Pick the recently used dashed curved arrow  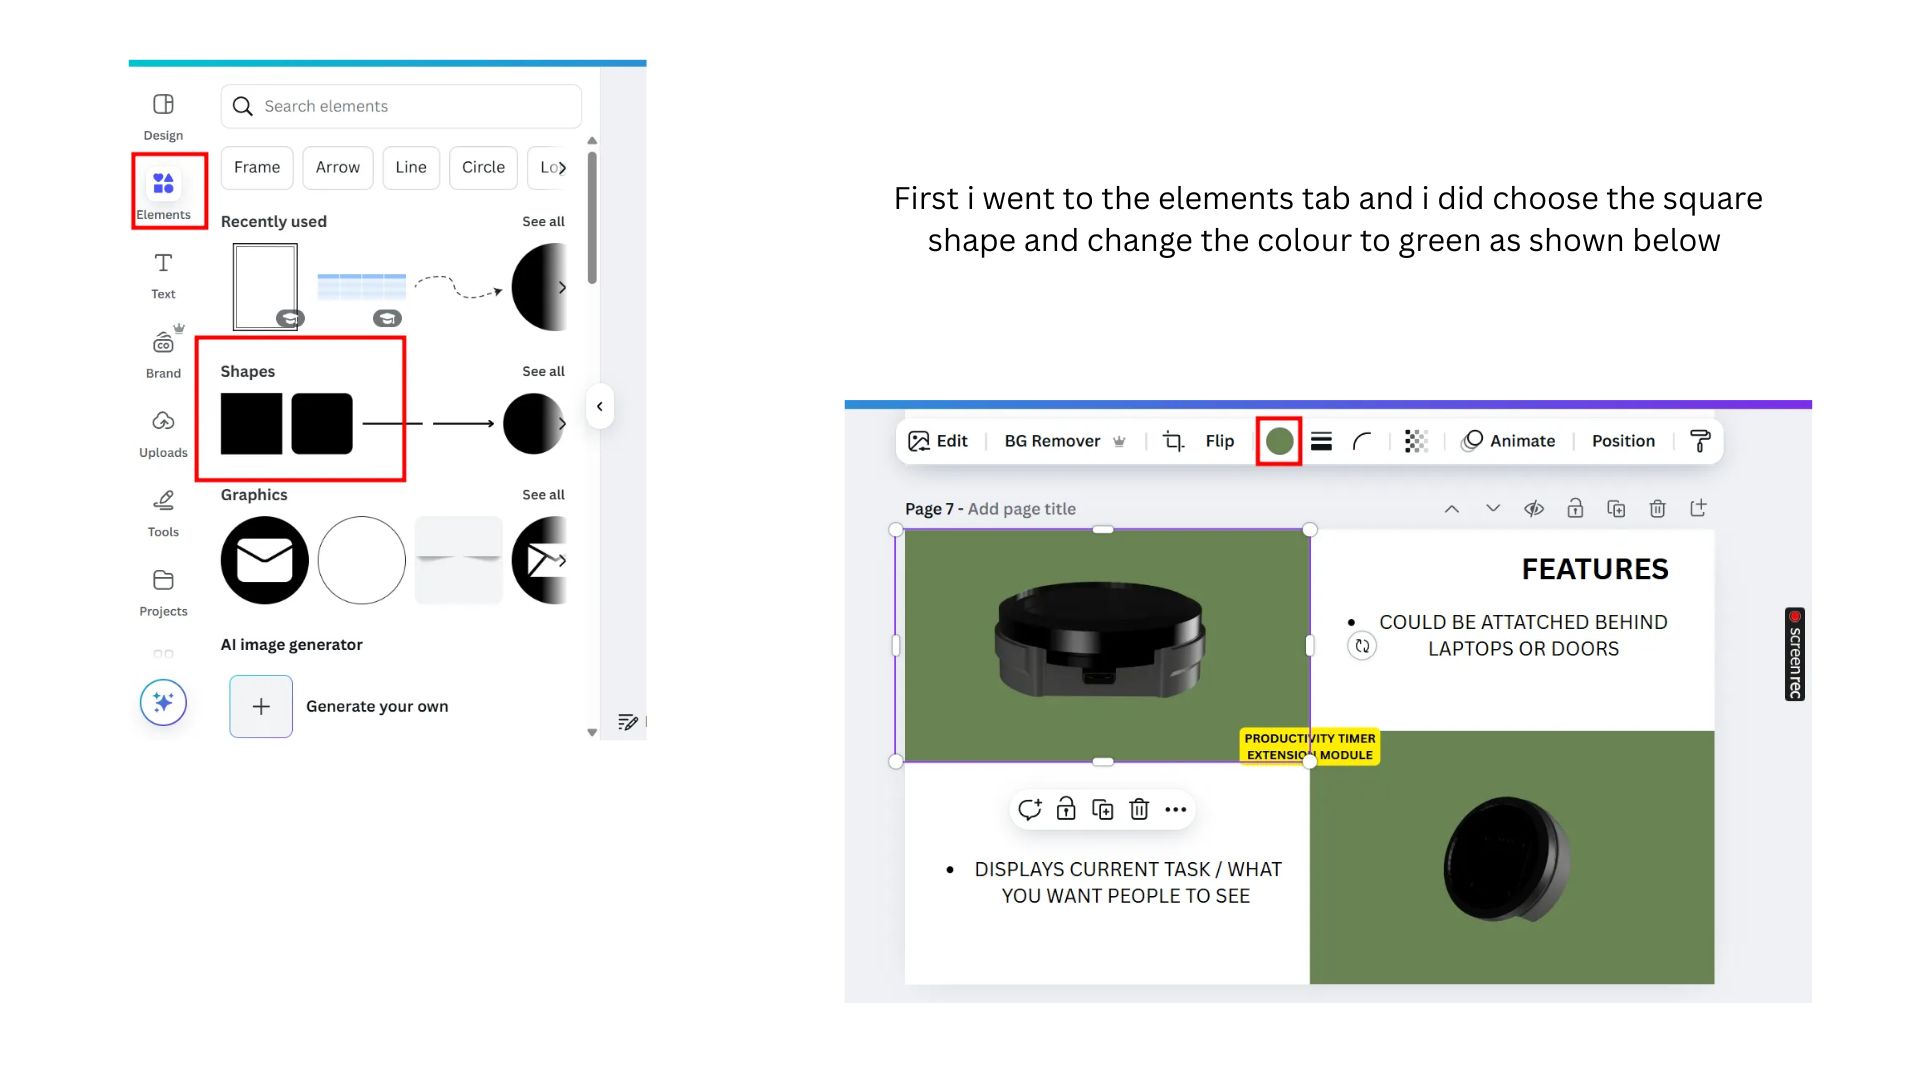(458, 287)
